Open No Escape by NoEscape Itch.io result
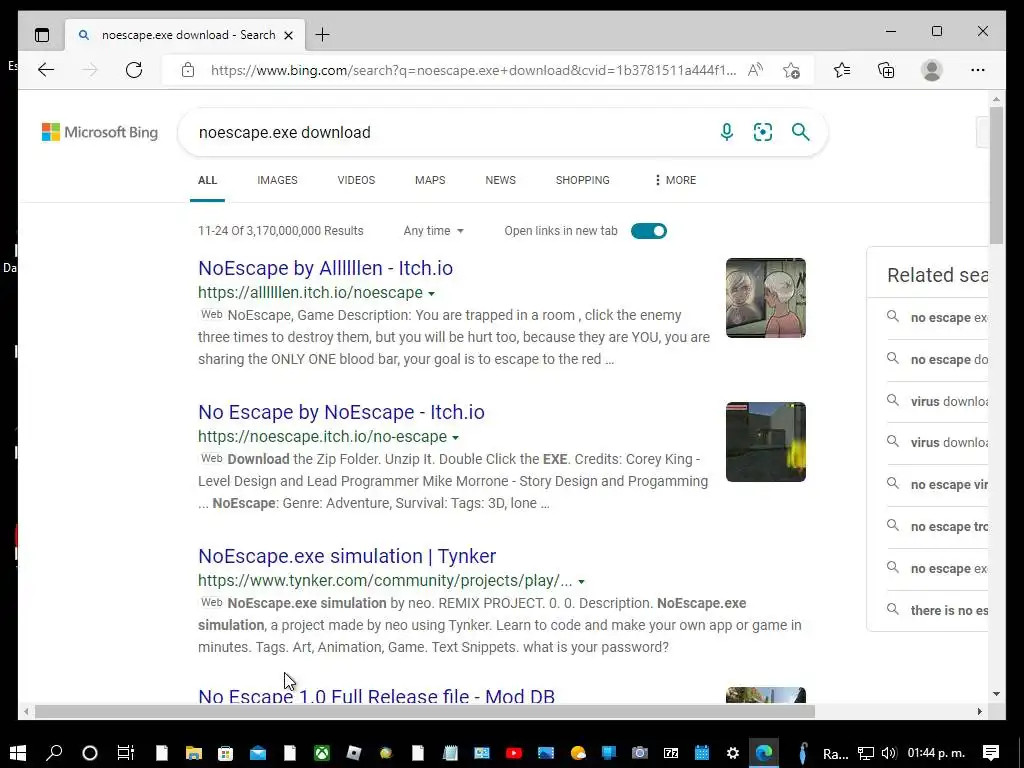 (342, 412)
